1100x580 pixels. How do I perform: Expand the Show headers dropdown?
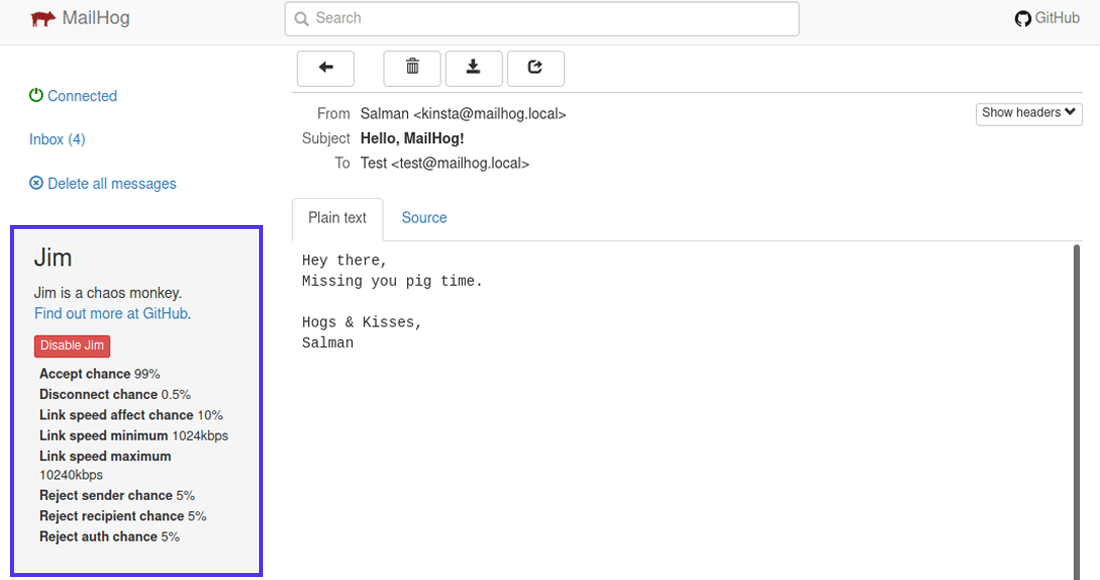point(1028,113)
